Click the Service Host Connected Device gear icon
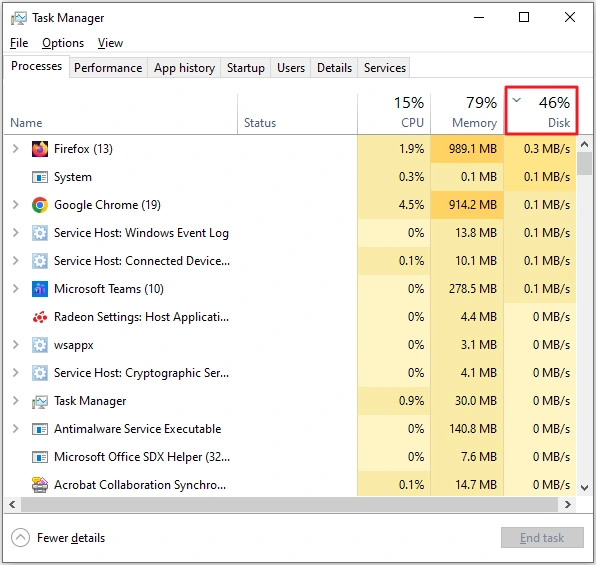The height and width of the screenshot is (565, 596). click(40, 261)
